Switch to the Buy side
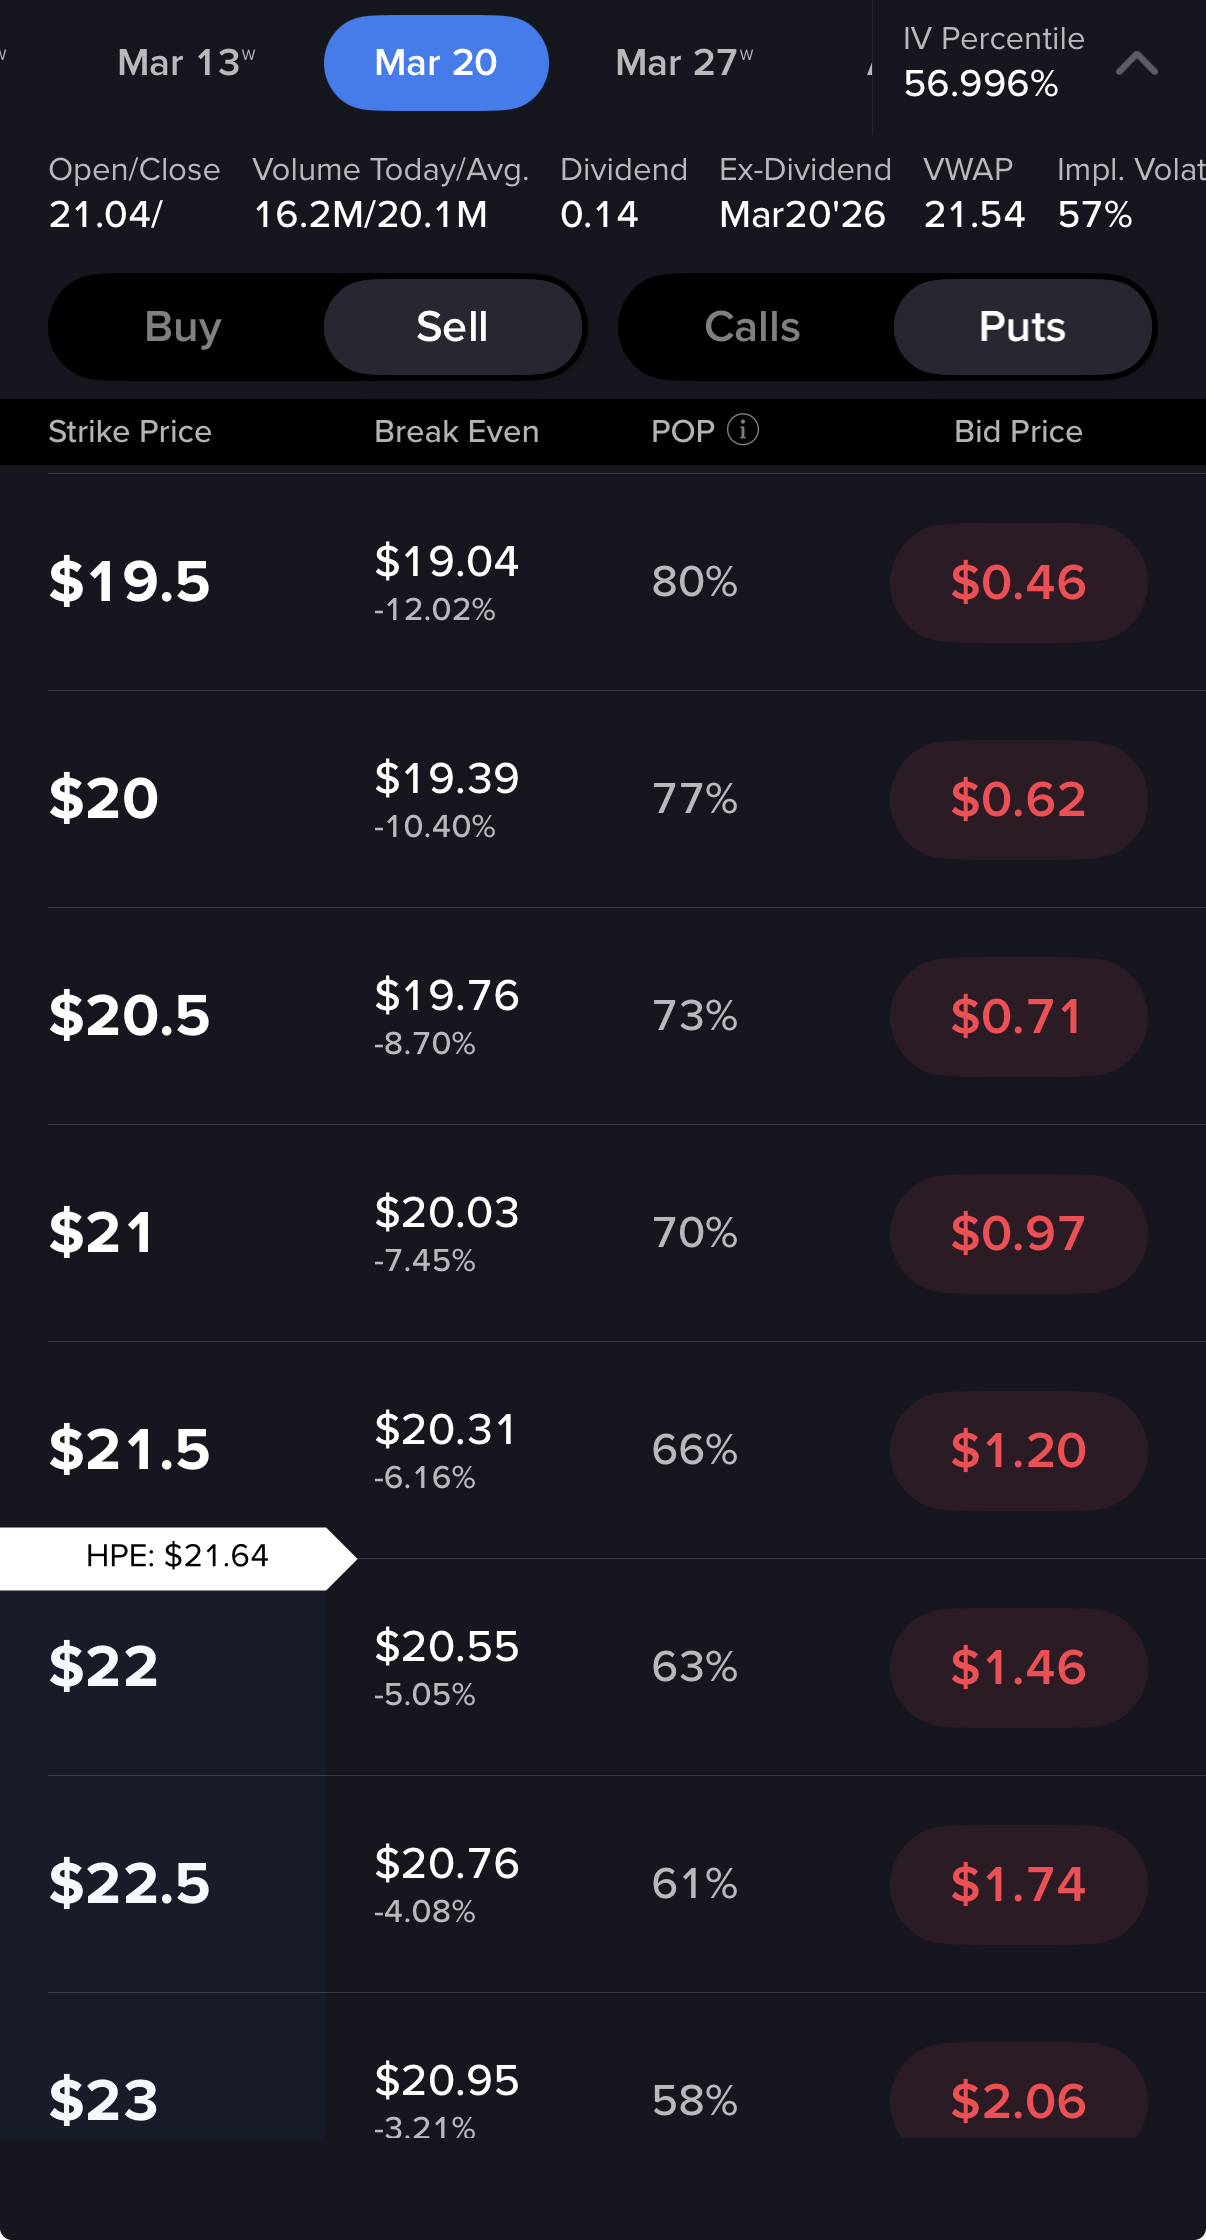1206x2240 pixels. (x=183, y=327)
